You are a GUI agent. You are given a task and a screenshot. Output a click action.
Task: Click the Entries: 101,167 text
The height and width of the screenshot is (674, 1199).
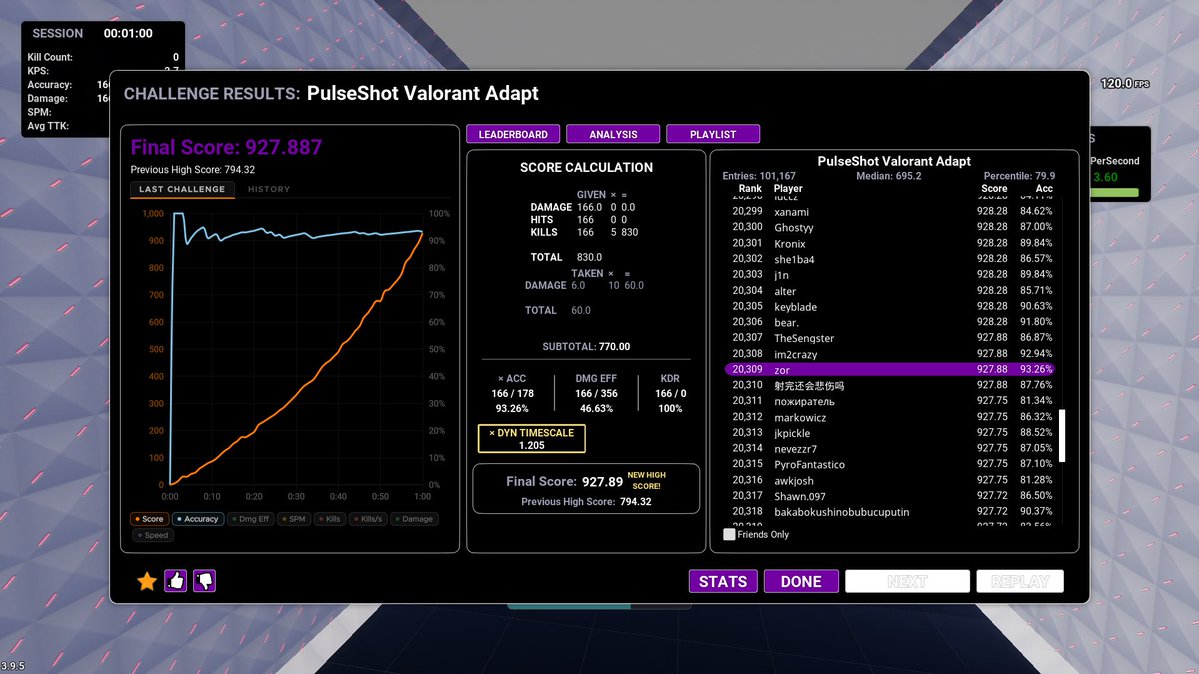pyautogui.click(x=759, y=176)
